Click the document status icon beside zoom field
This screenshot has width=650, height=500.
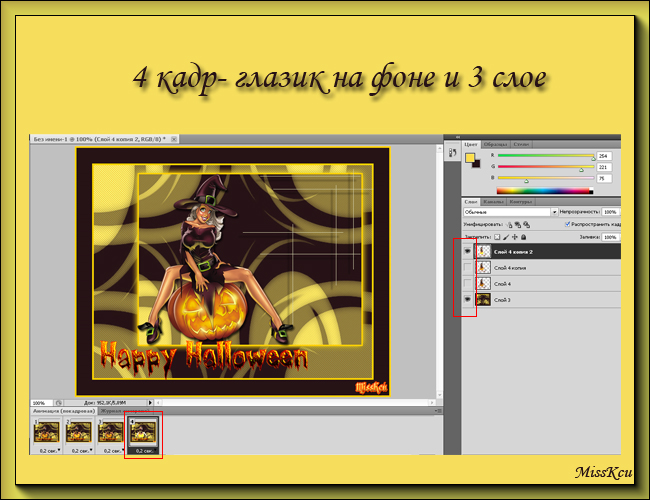point(59,403)
